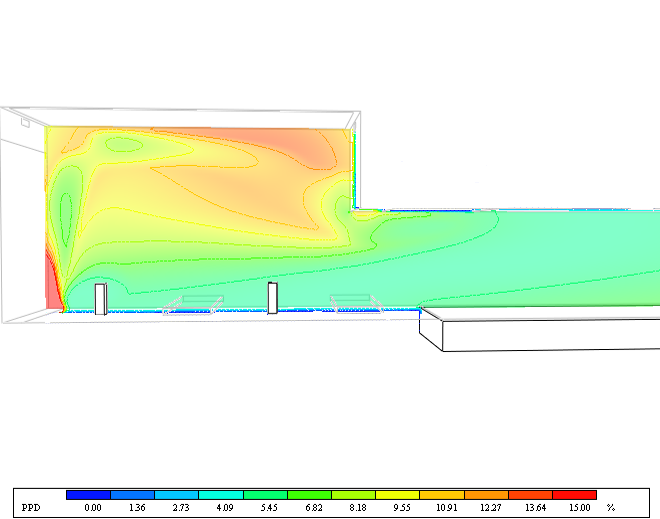The image size is (660, 519).
Task: Click the 10.91 legend value
Action: coord(447,508)
